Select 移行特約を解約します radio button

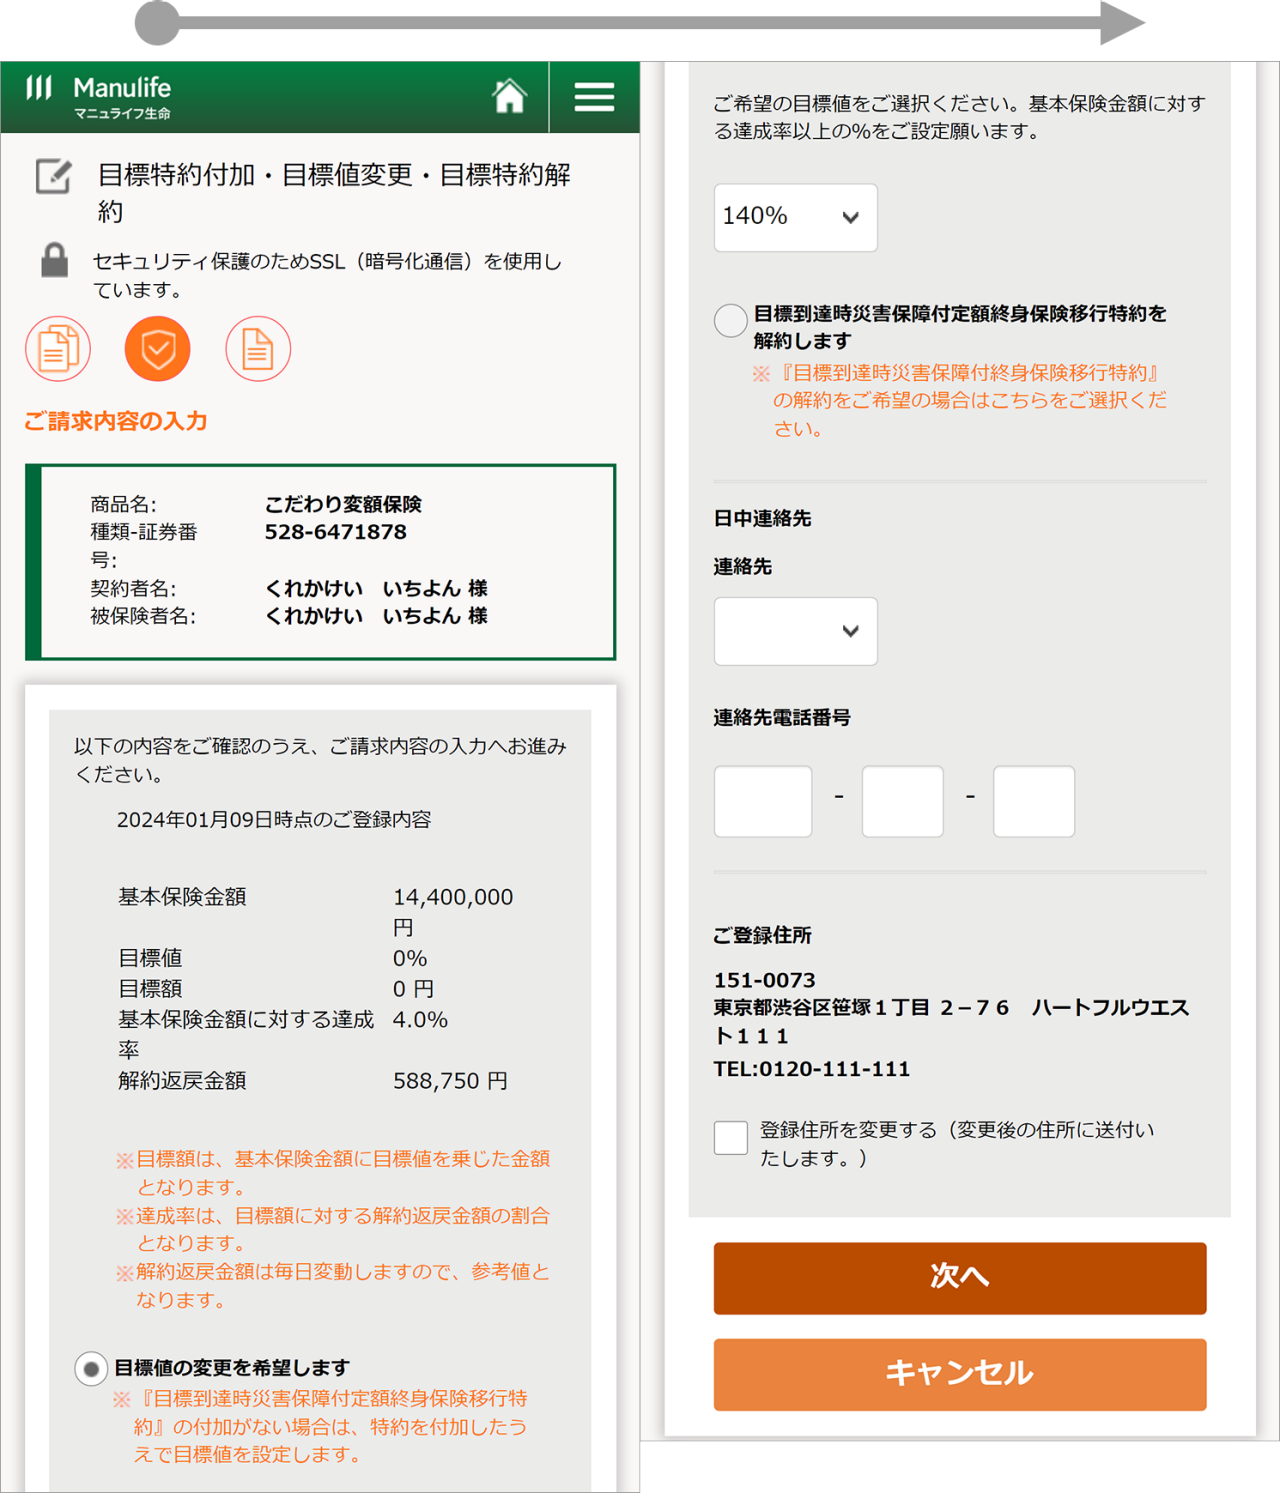731,320
